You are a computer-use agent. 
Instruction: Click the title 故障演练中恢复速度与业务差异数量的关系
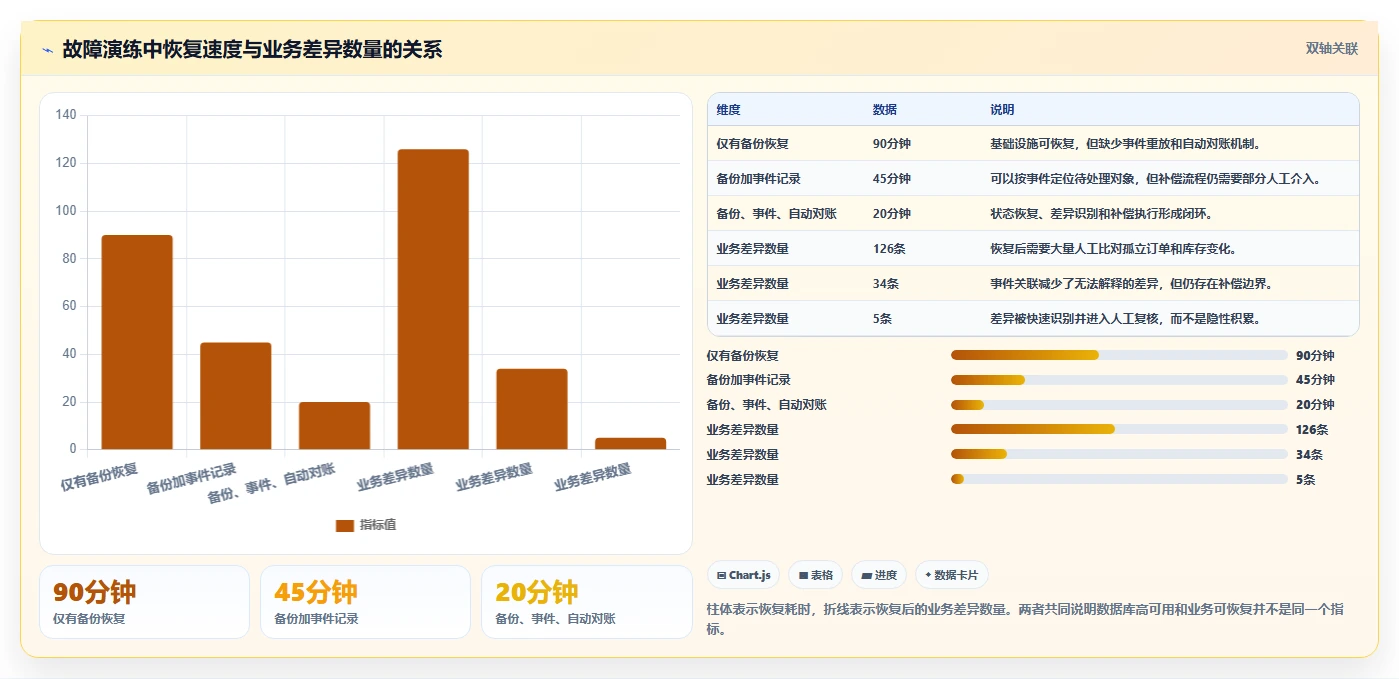(x=252, y=49)
